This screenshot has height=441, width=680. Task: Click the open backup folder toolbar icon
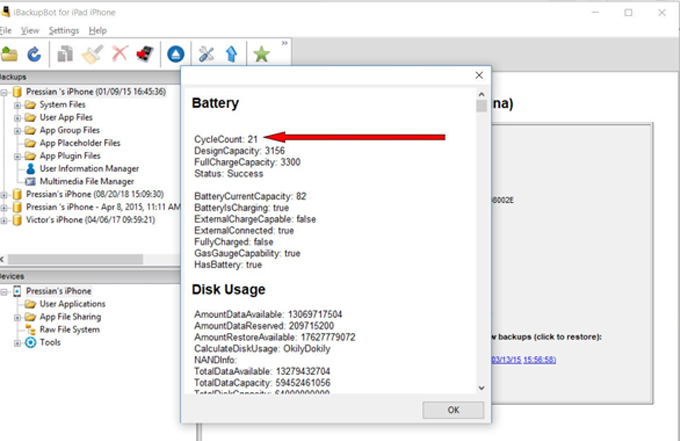coord(10,54)
